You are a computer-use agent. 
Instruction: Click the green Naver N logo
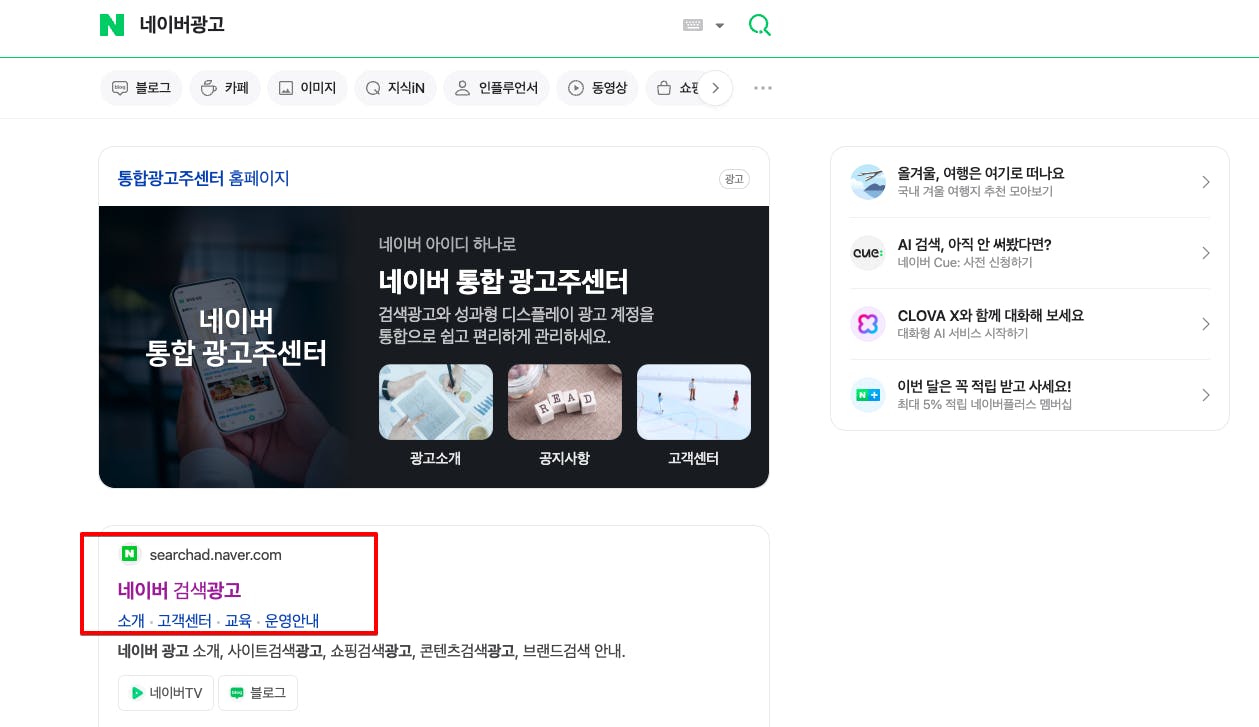pyautogui.click(x=112, y=25)
